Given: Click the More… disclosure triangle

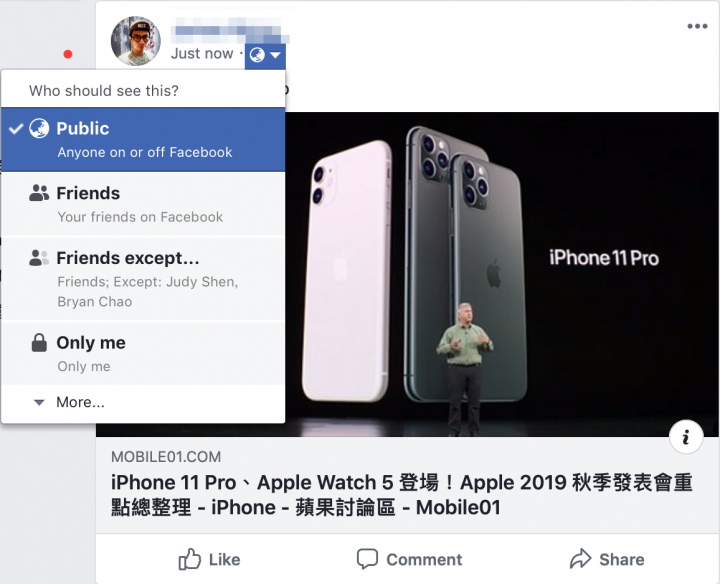Looking at the screenshot, I should [39, 403].
